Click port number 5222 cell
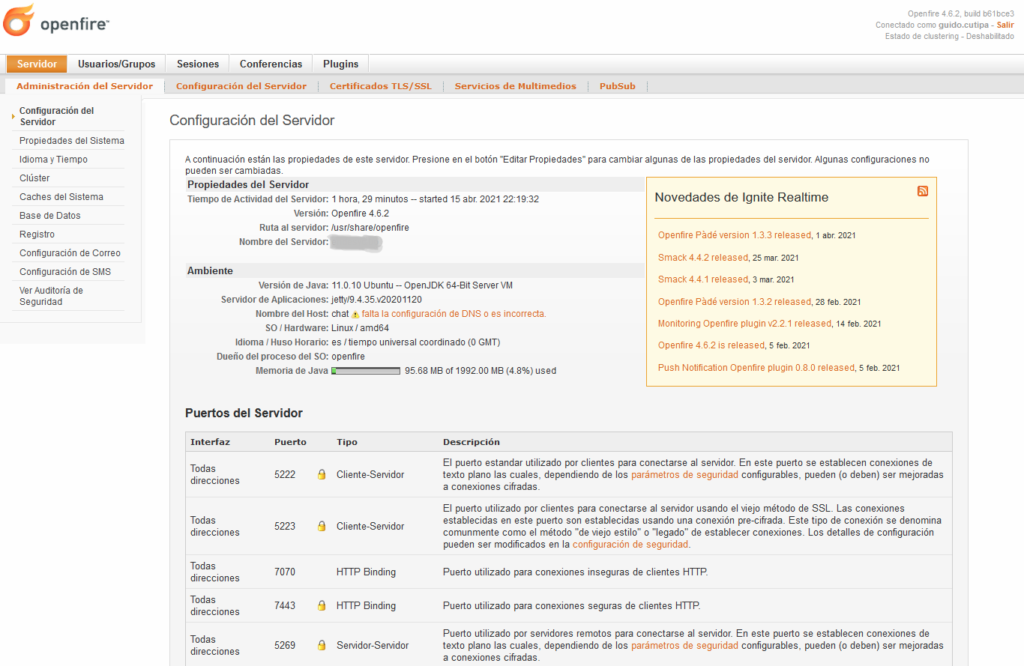This screenshot has width=1024, height=666. tap(285, 475)
